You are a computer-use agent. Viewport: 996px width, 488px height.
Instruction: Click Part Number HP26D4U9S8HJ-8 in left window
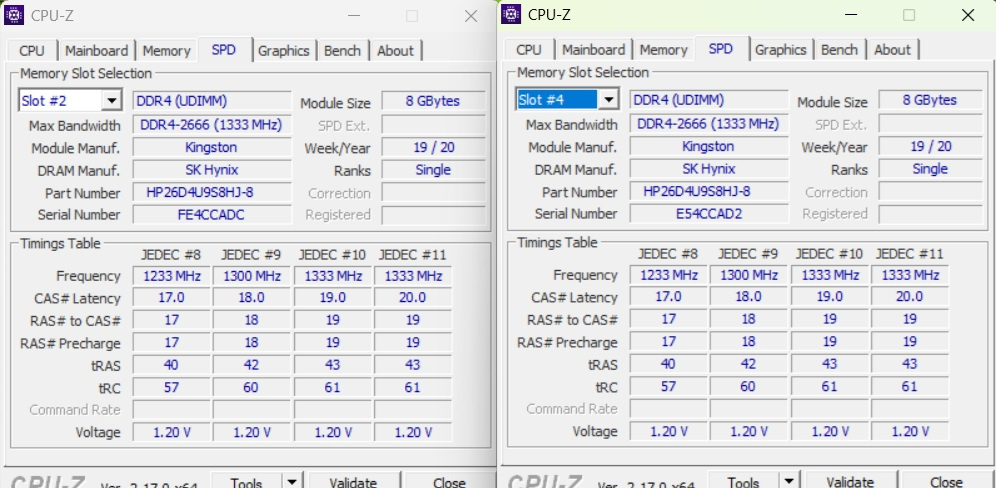[x=212, y=193]
